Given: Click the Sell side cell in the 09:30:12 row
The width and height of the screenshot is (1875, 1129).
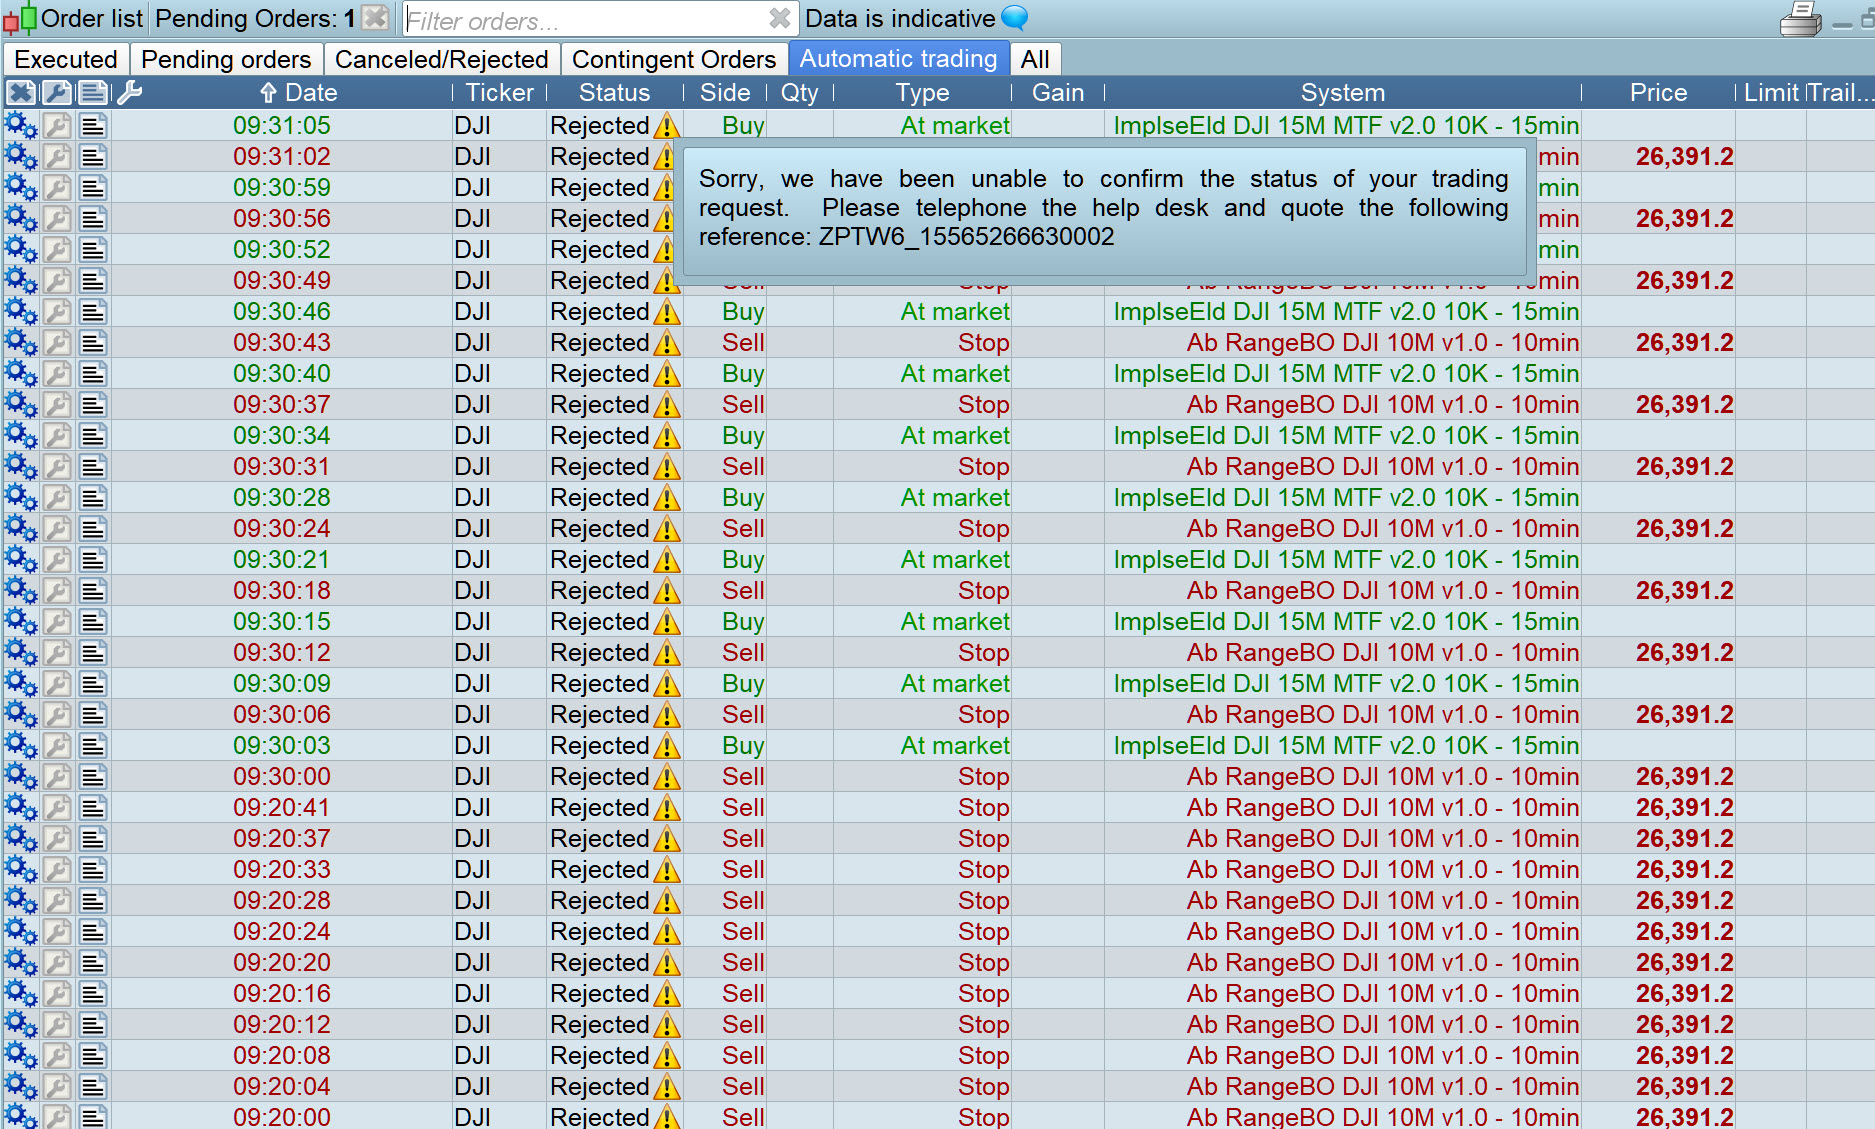Looking at the screenshot, I should (x=743, y=653).
